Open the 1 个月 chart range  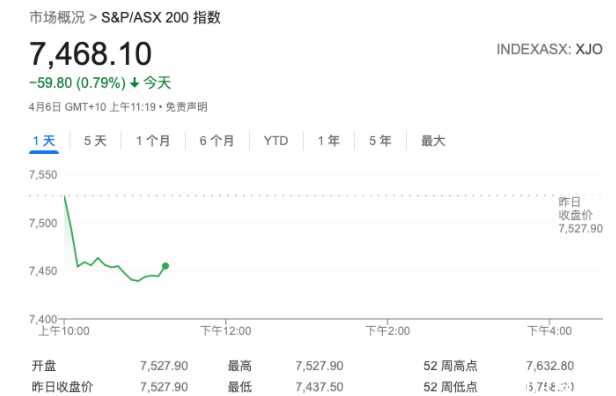pyautogui.click(x=153, y=141)
